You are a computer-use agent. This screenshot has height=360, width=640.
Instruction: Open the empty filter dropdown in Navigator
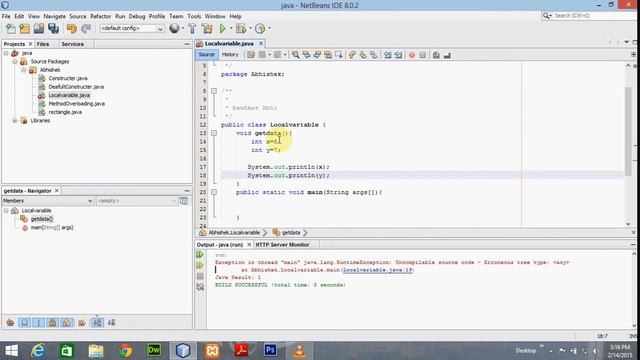[x=136, y=201]
